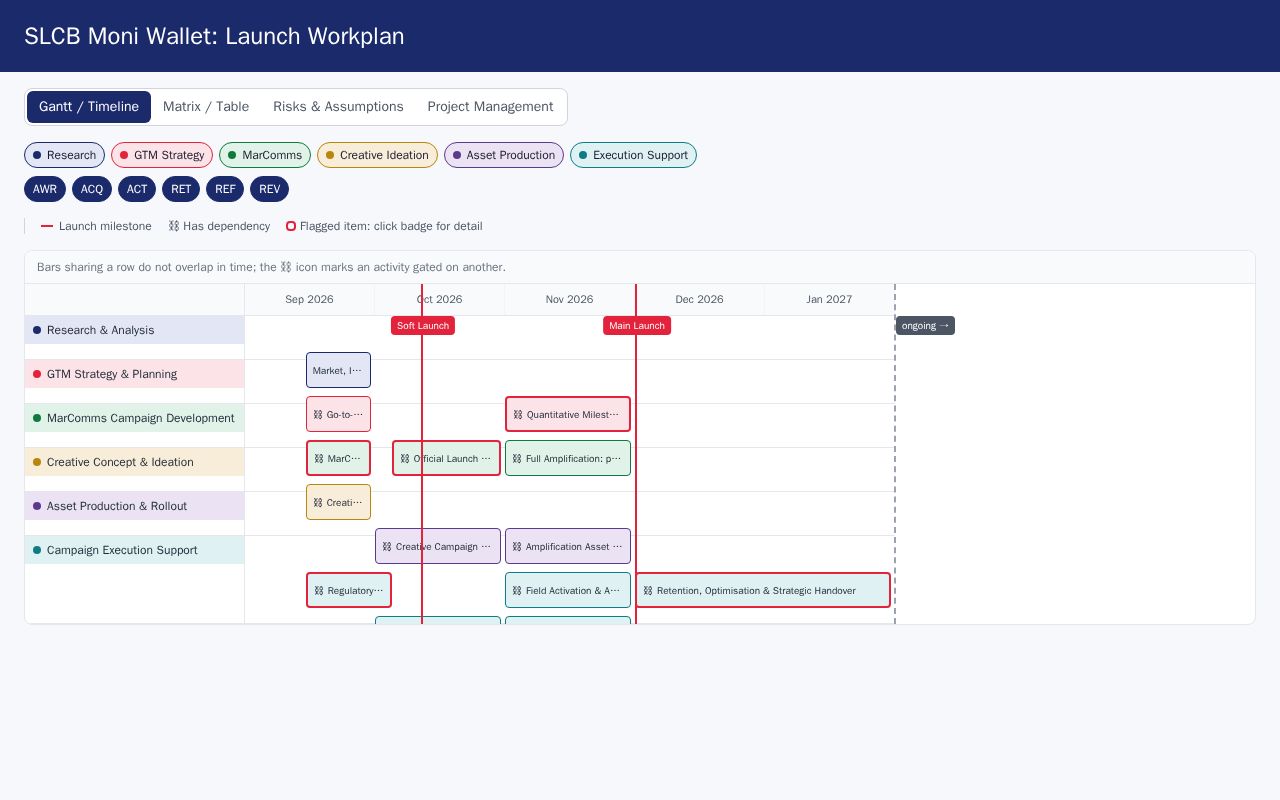The image size is (1280, 800).
Task: Open the Risks & Assumptions tab
Action: click(x=338, y=107)
